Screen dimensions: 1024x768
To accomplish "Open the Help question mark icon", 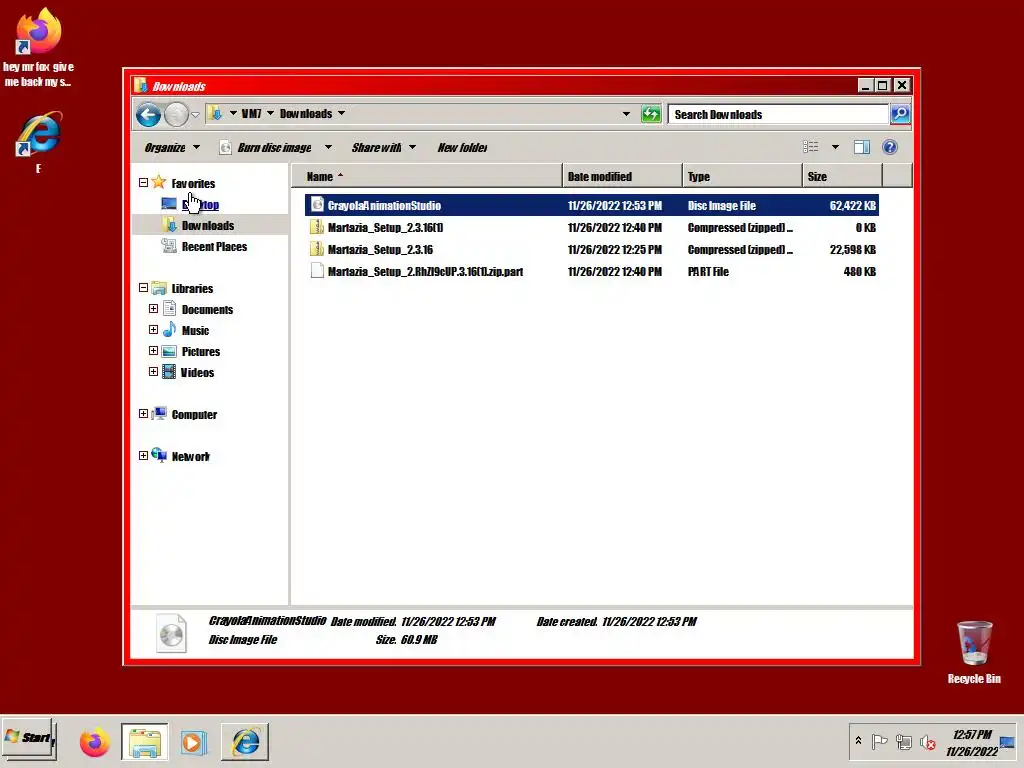I will (889, 147).
